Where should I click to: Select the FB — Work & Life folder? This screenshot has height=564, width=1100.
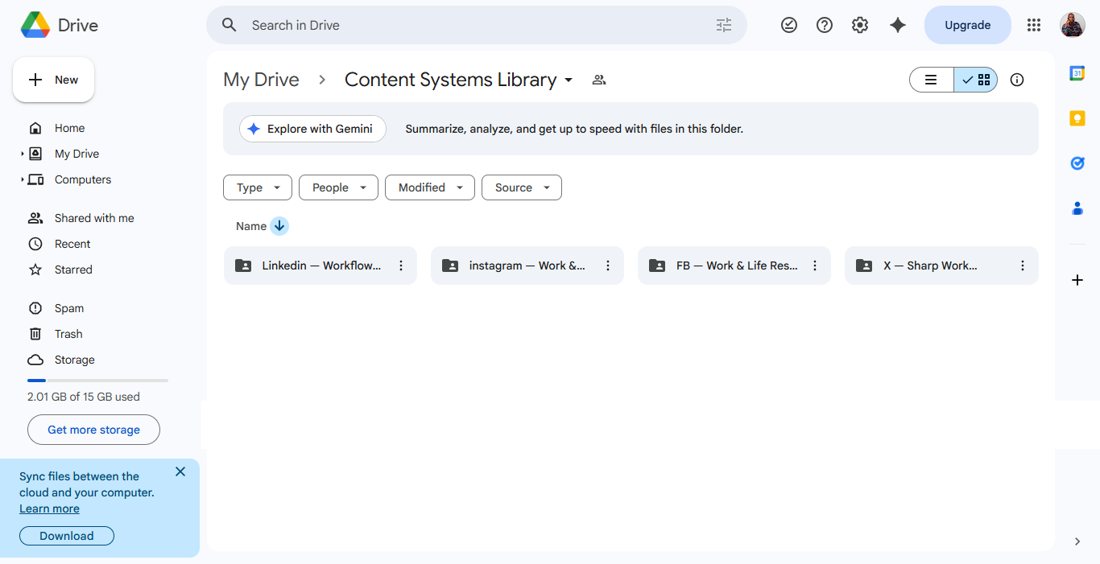click(x=734, y=266)
